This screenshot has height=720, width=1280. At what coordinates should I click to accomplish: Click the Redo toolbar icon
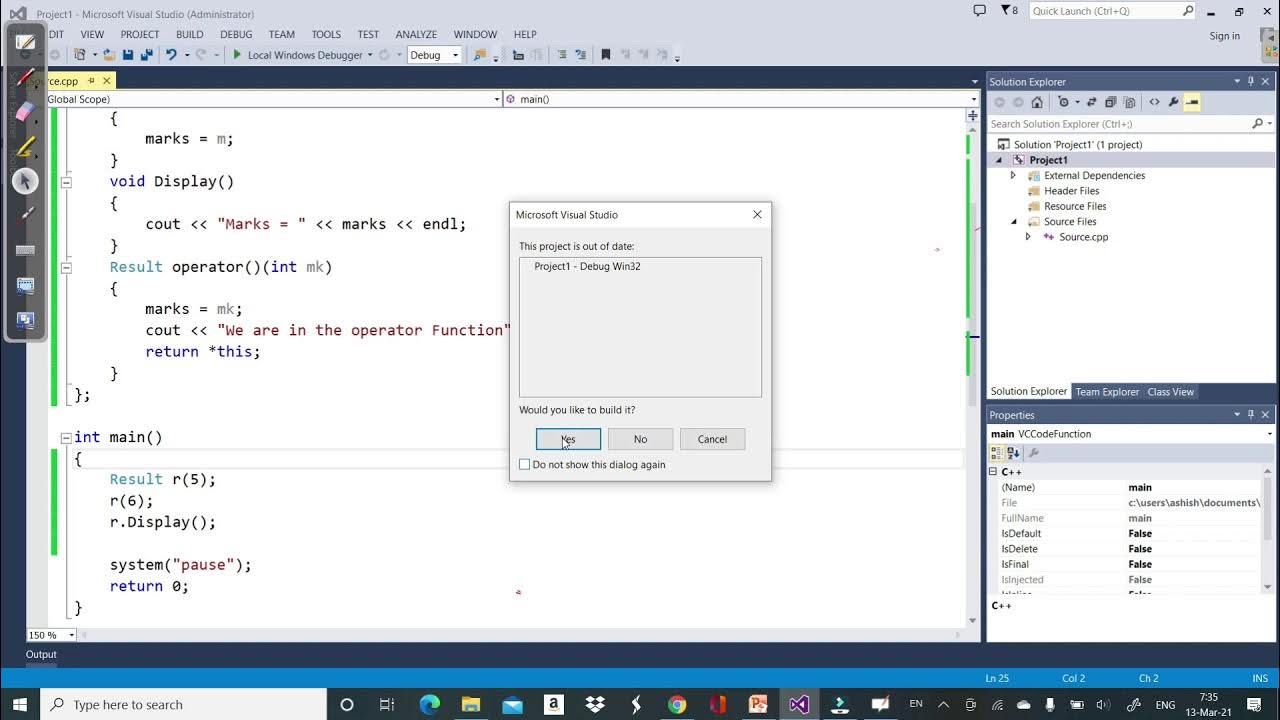(201, 55)
